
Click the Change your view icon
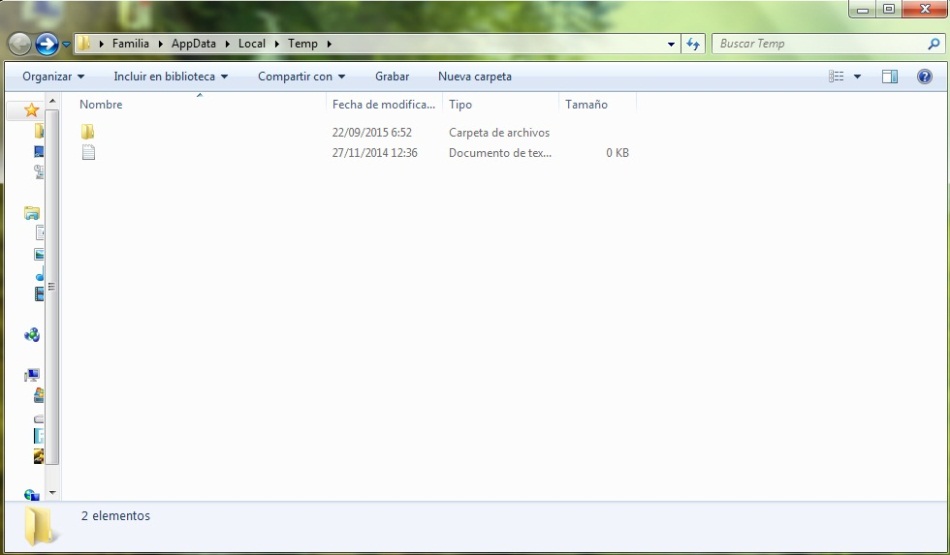click(x=836, y=76)
